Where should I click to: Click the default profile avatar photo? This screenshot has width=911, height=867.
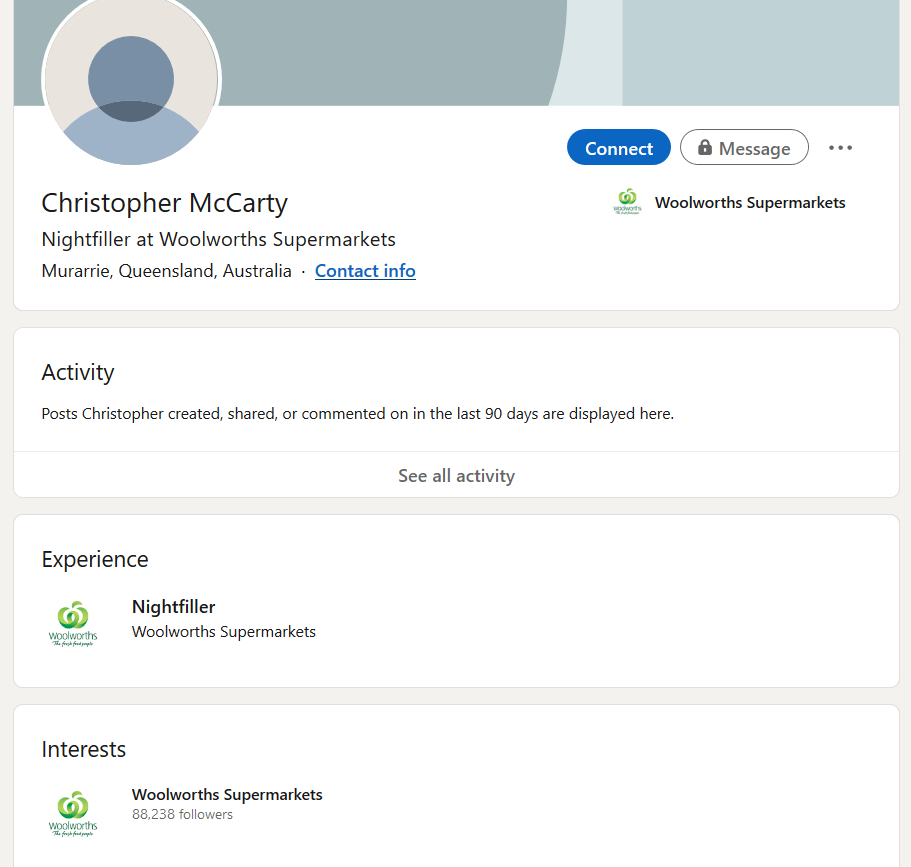click(x=131, y=80)
